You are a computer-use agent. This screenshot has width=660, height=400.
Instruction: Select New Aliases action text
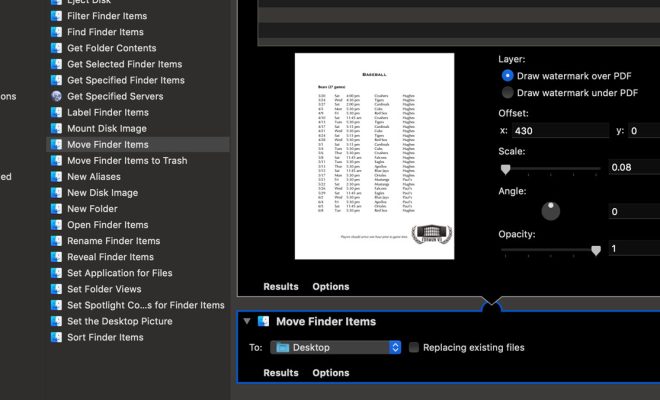pyautogui.click(x=94, y=176)
